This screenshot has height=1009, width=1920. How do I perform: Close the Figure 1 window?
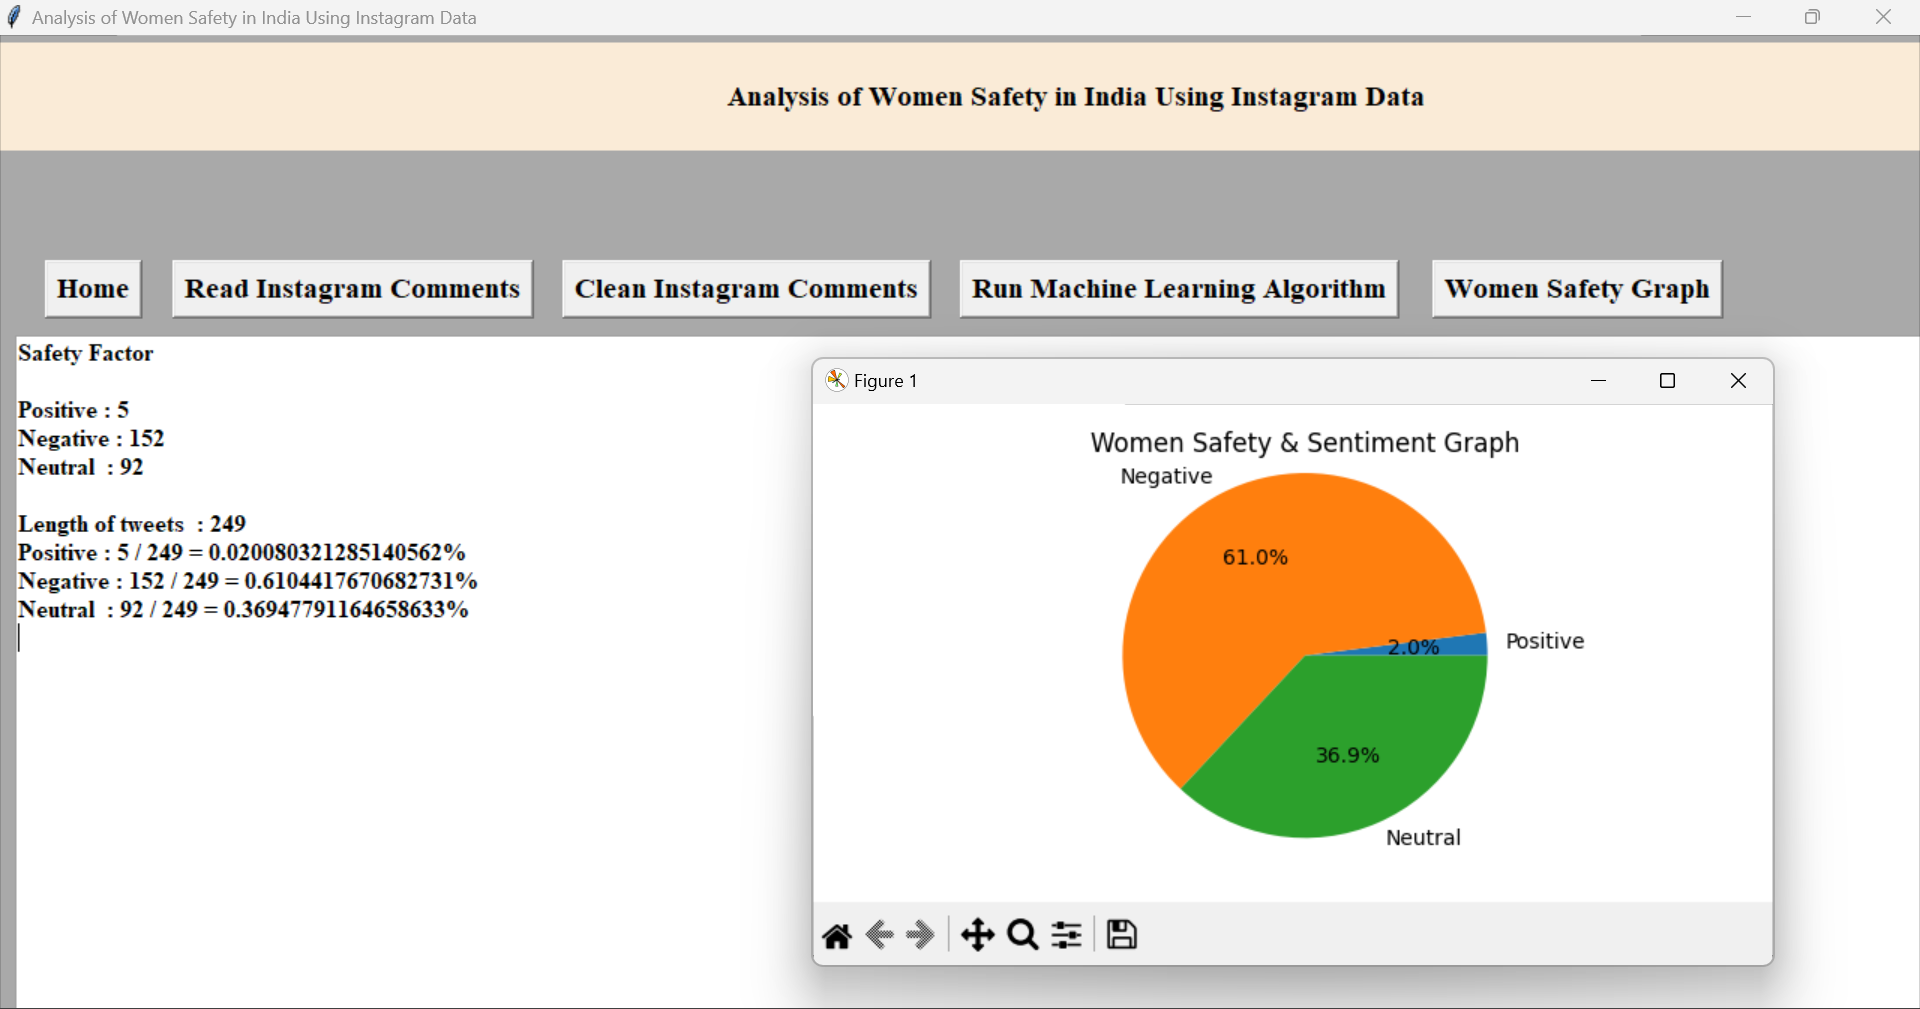1738,381
